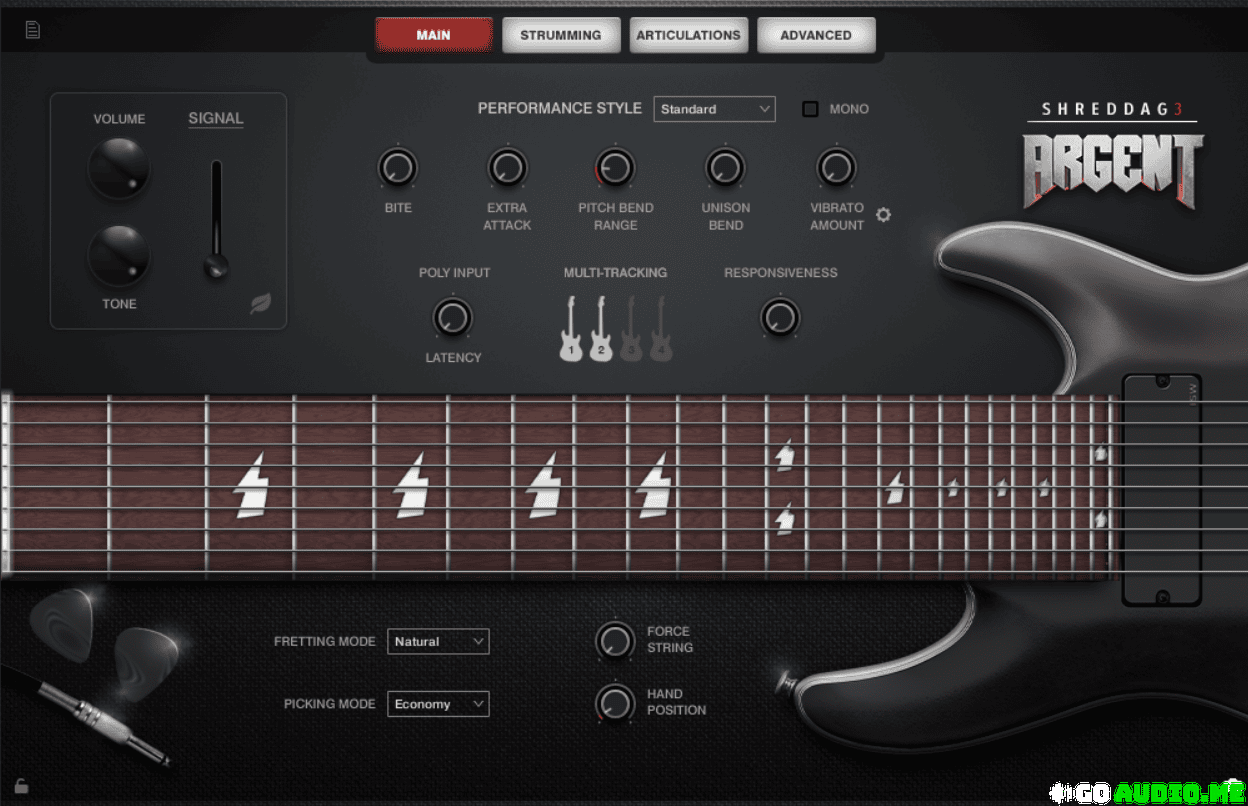Screen dimensions: 1248x806
Task: Click the leaf icon in signal panel
Action: tap(260, 304)
